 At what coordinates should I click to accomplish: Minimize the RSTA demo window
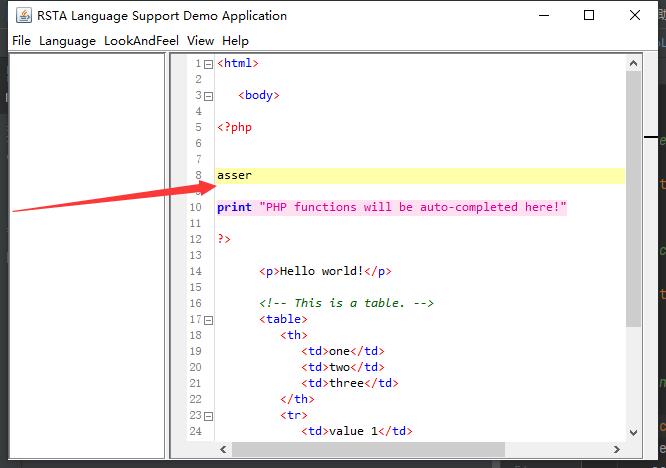point(544,15)
